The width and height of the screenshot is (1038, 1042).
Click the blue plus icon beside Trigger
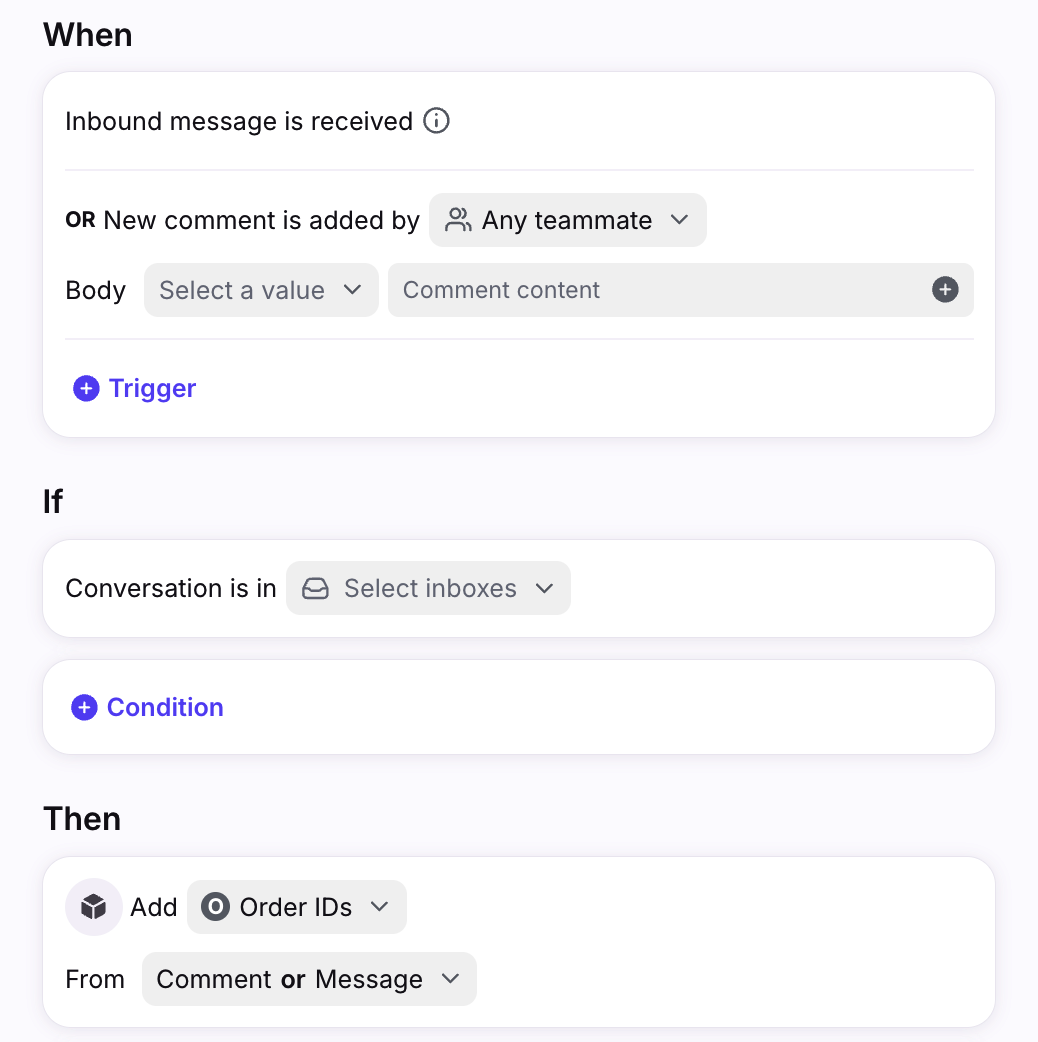(x=86, y=389)
